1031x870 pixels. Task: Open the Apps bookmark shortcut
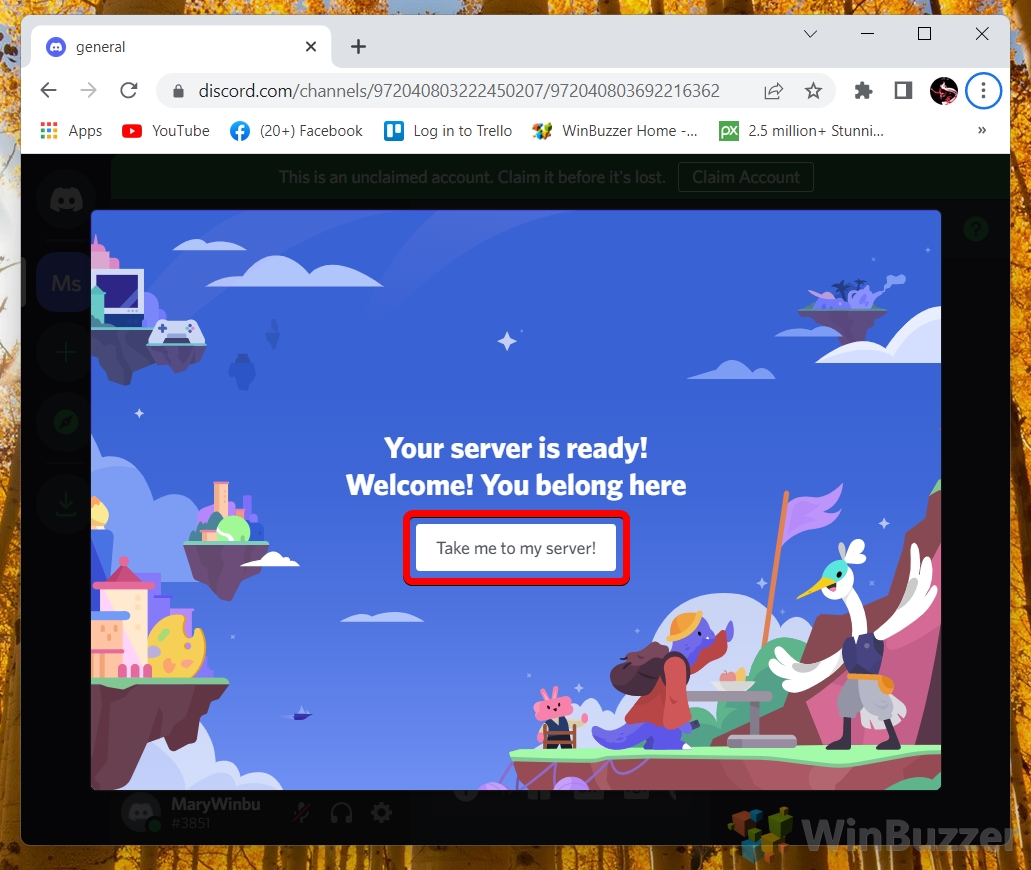(x=71, y=131)
